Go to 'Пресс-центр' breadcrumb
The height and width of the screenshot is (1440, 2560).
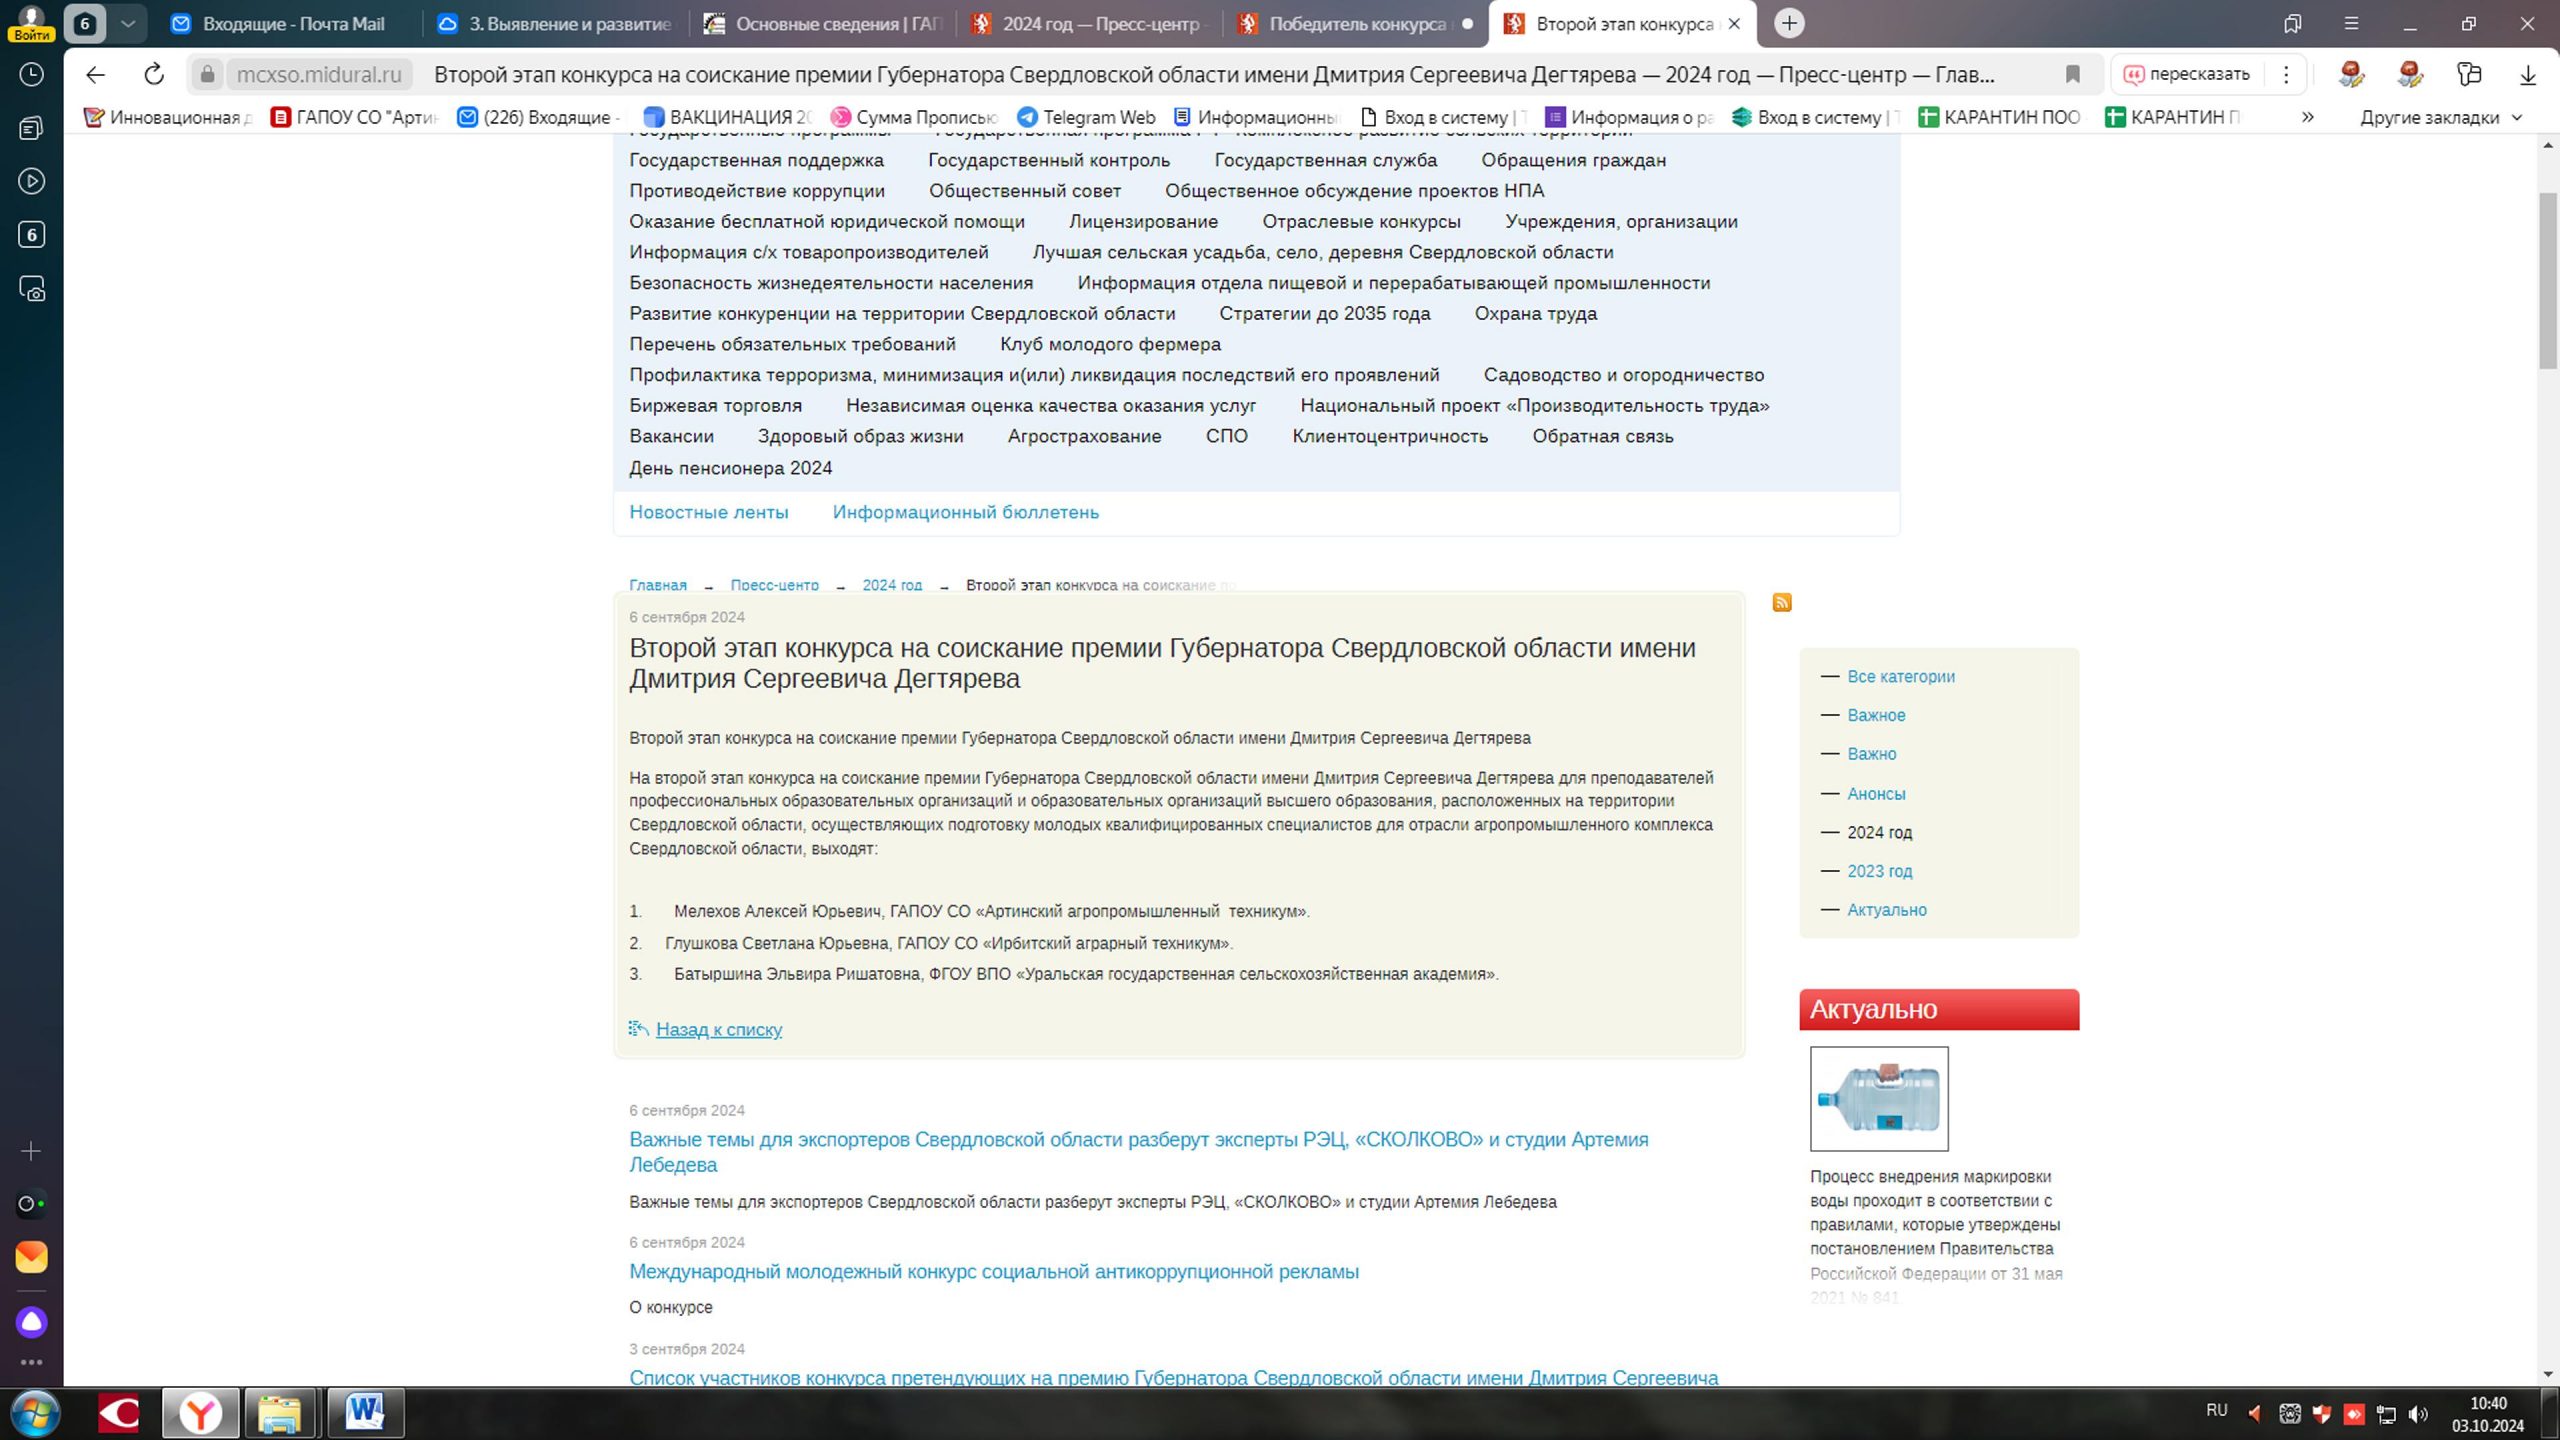pos(774,585)
